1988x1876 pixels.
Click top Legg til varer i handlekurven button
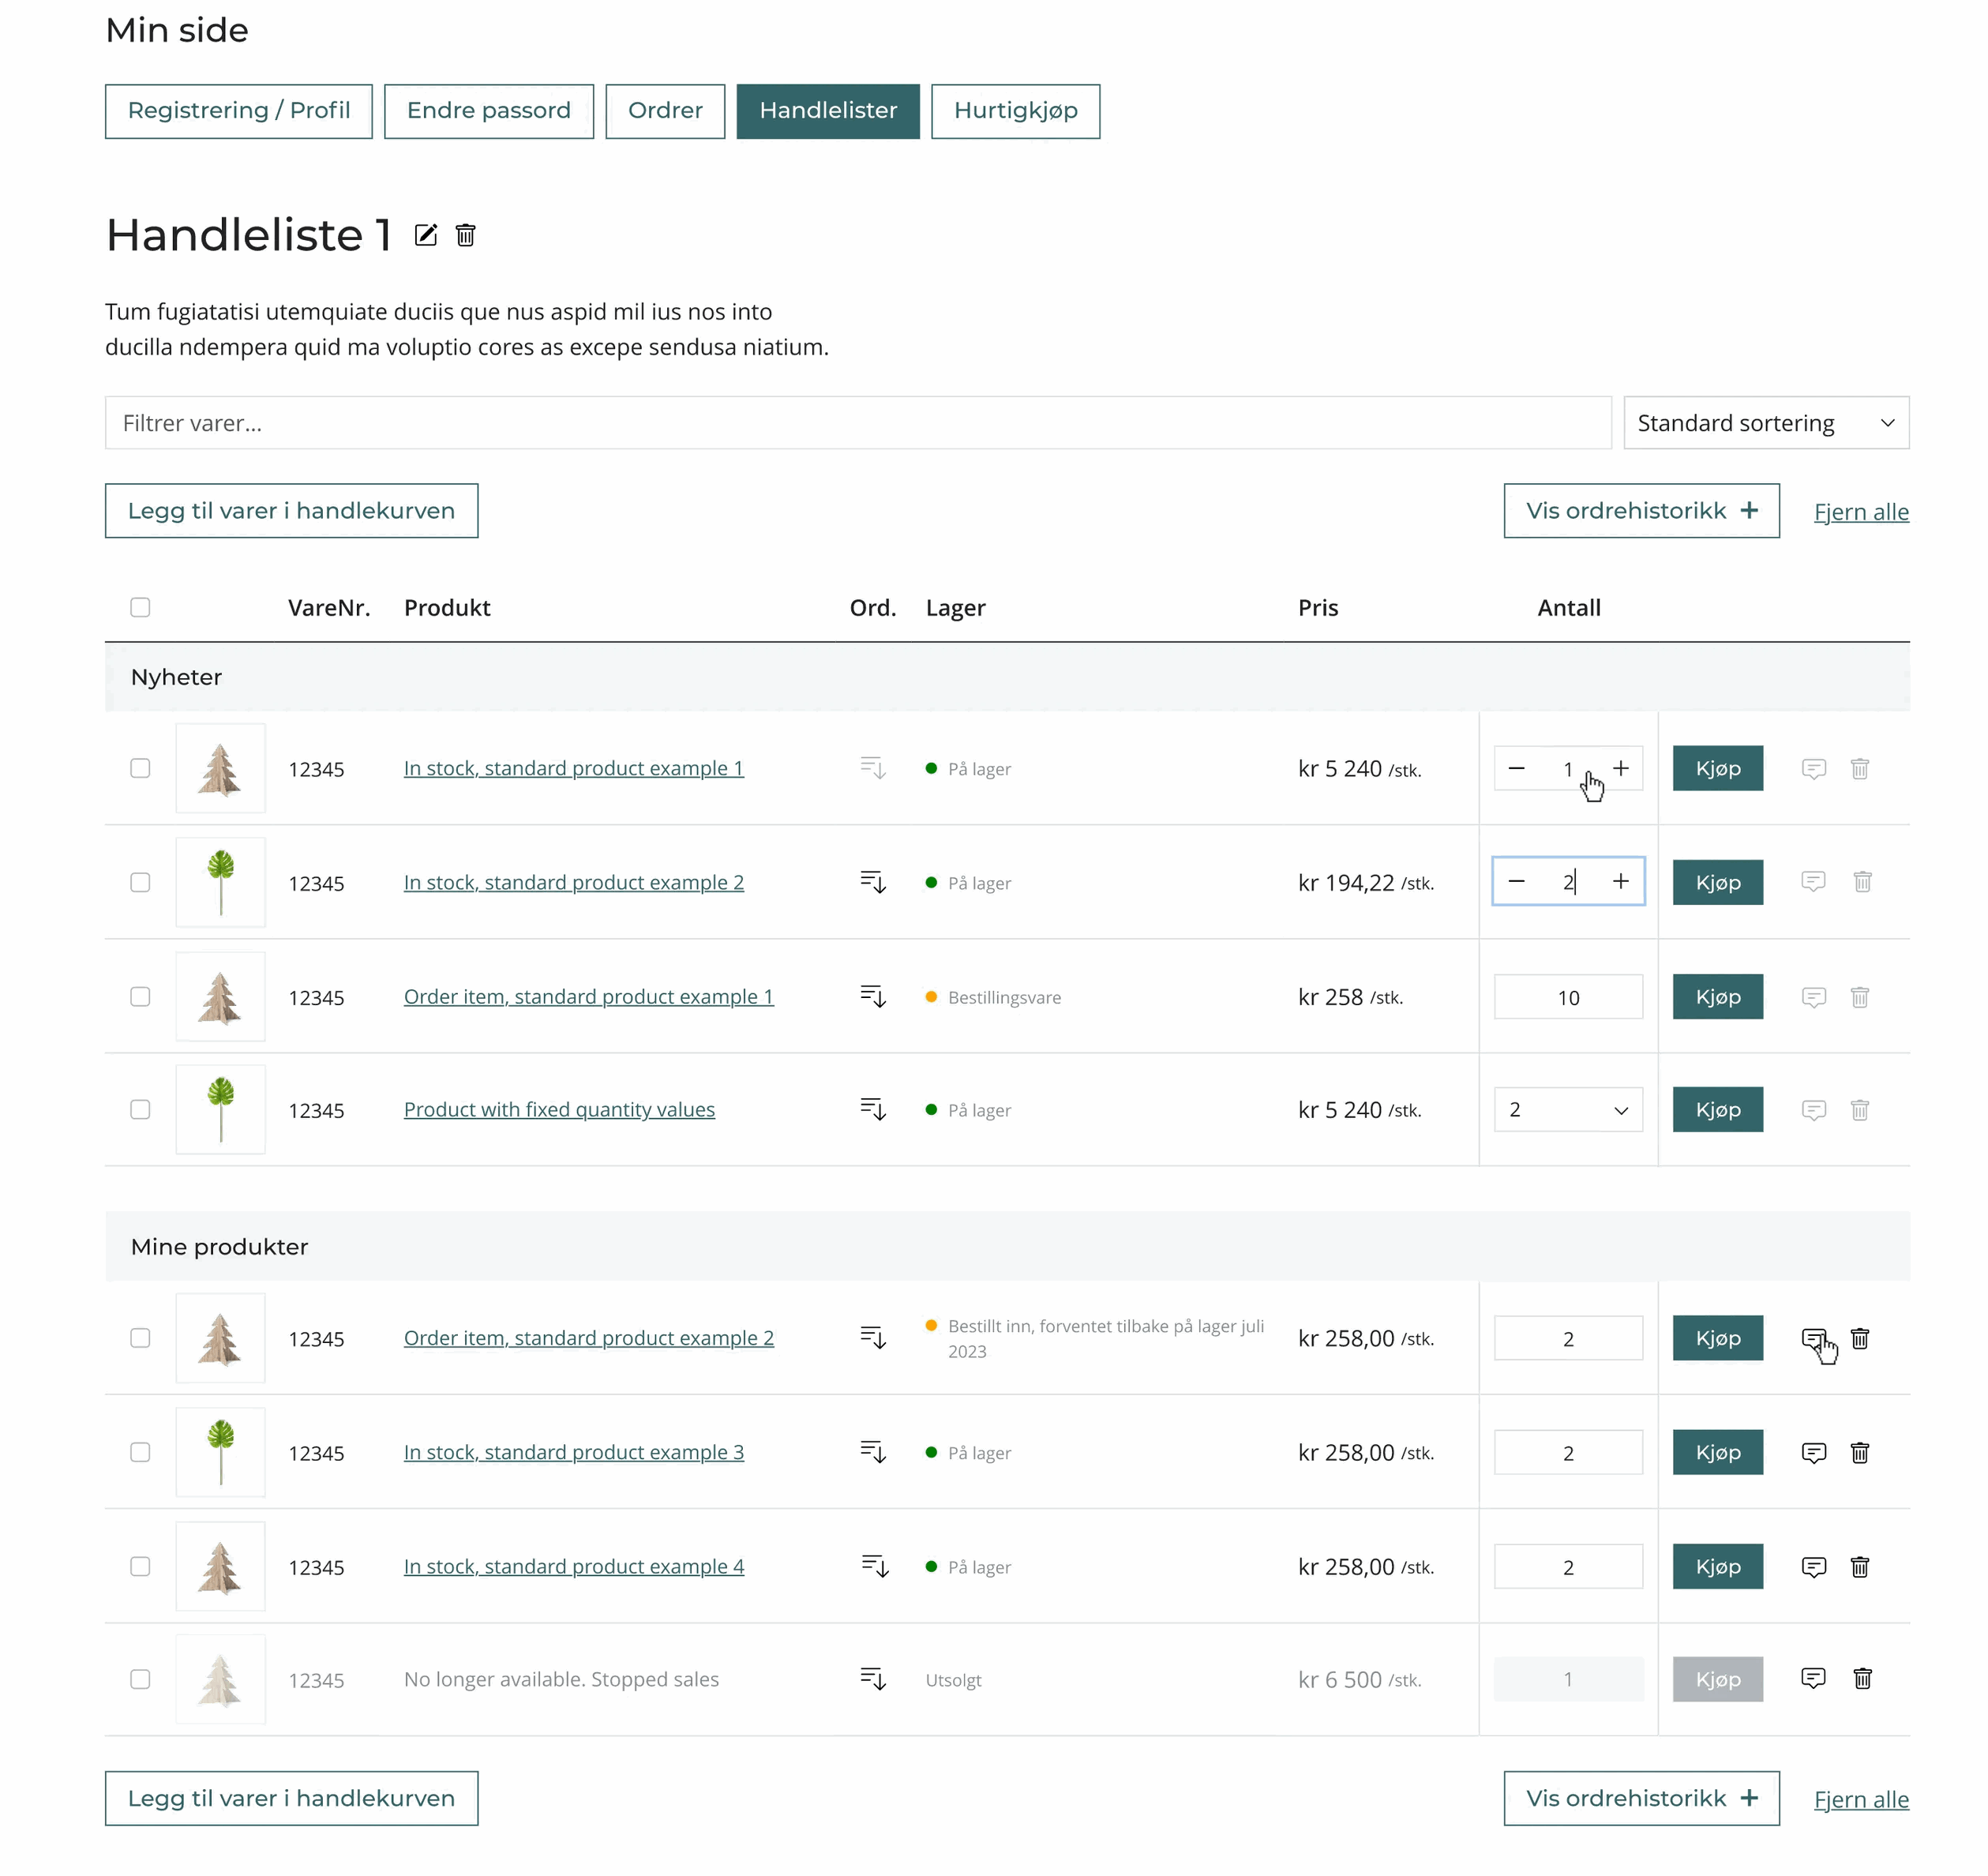coord(291,511)
